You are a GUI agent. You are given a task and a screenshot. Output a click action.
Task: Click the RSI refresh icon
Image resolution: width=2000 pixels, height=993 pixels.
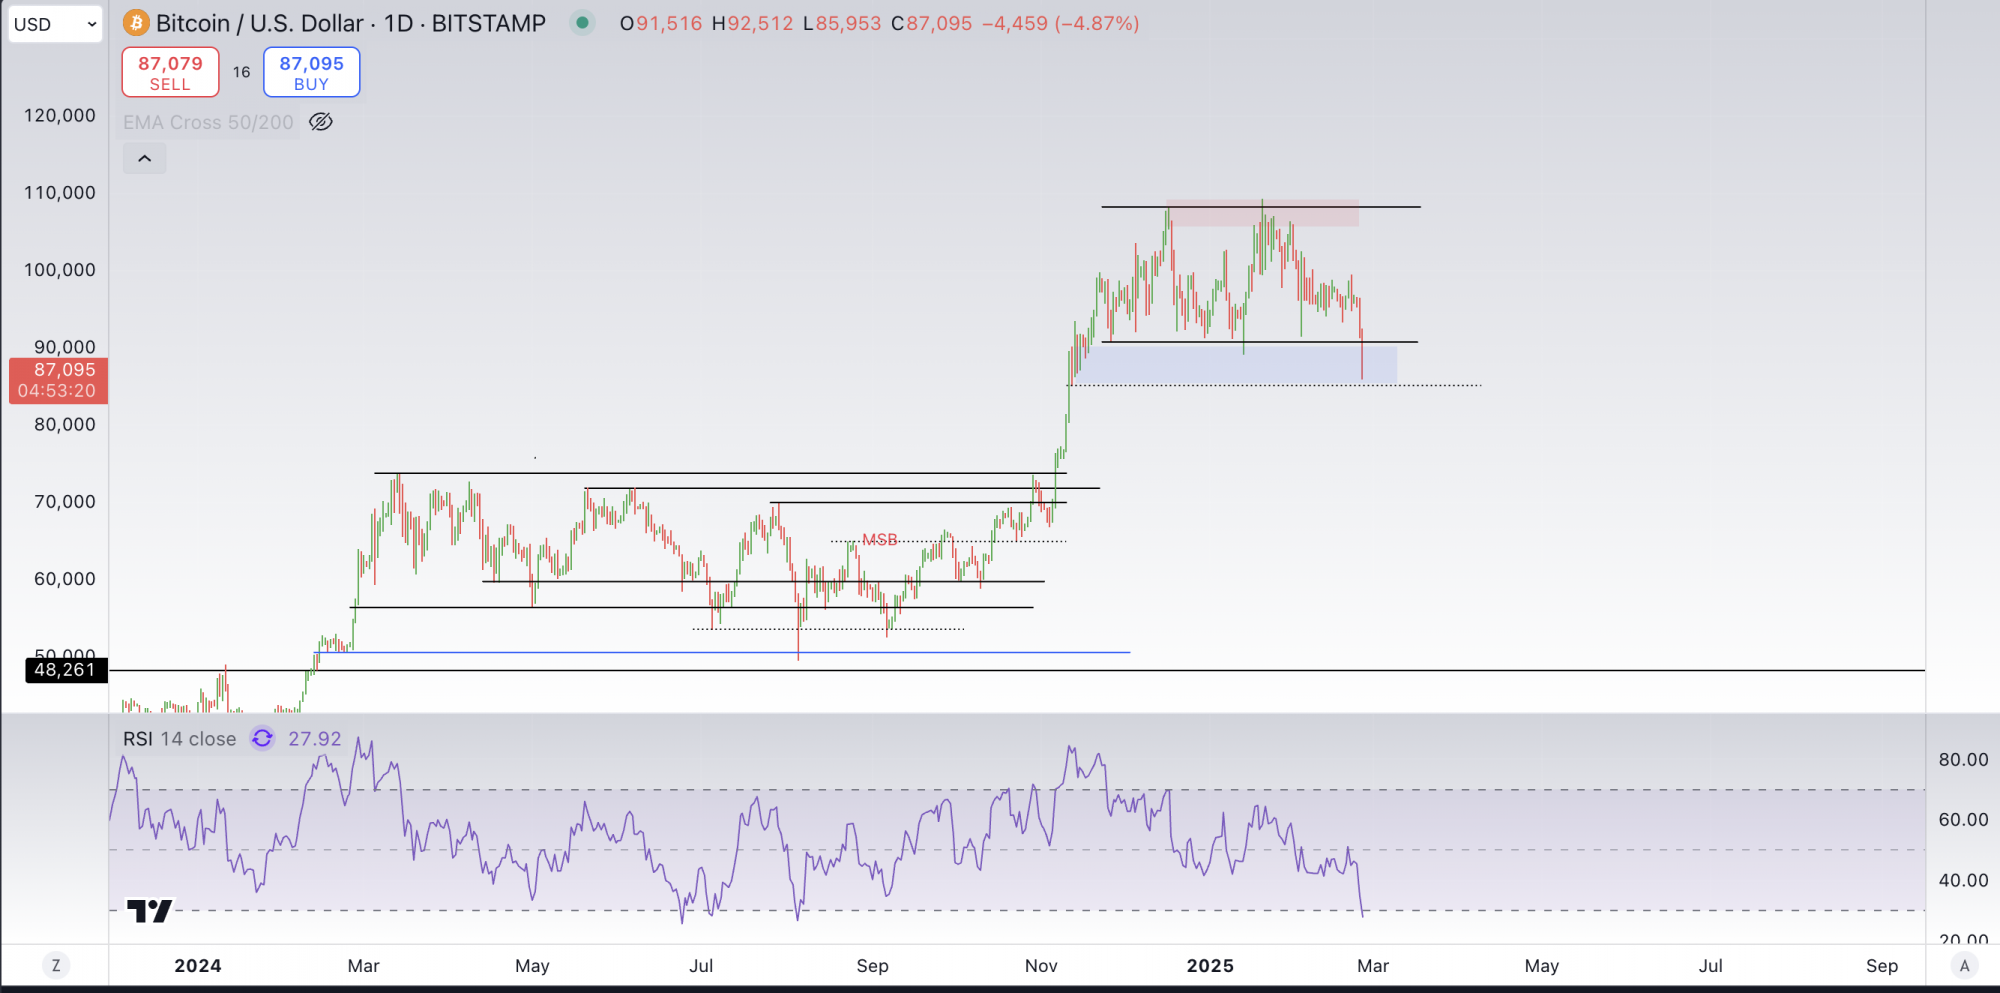pyautogui.click(x=262, y=739)
